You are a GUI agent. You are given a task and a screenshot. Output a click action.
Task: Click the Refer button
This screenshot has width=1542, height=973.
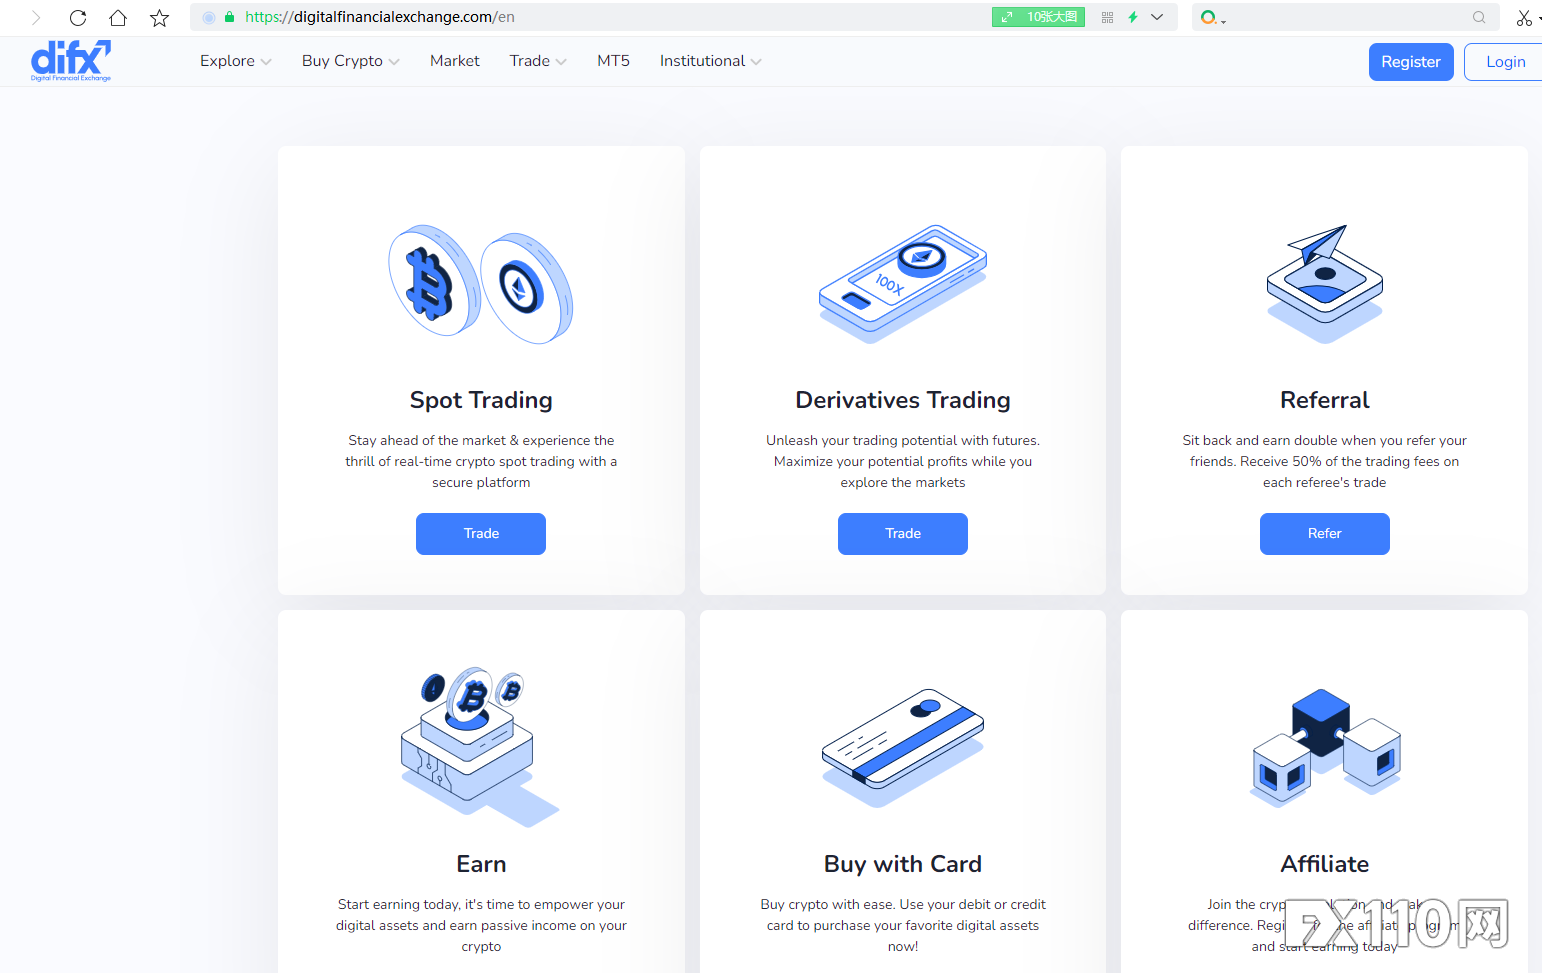pos(1325,534)
